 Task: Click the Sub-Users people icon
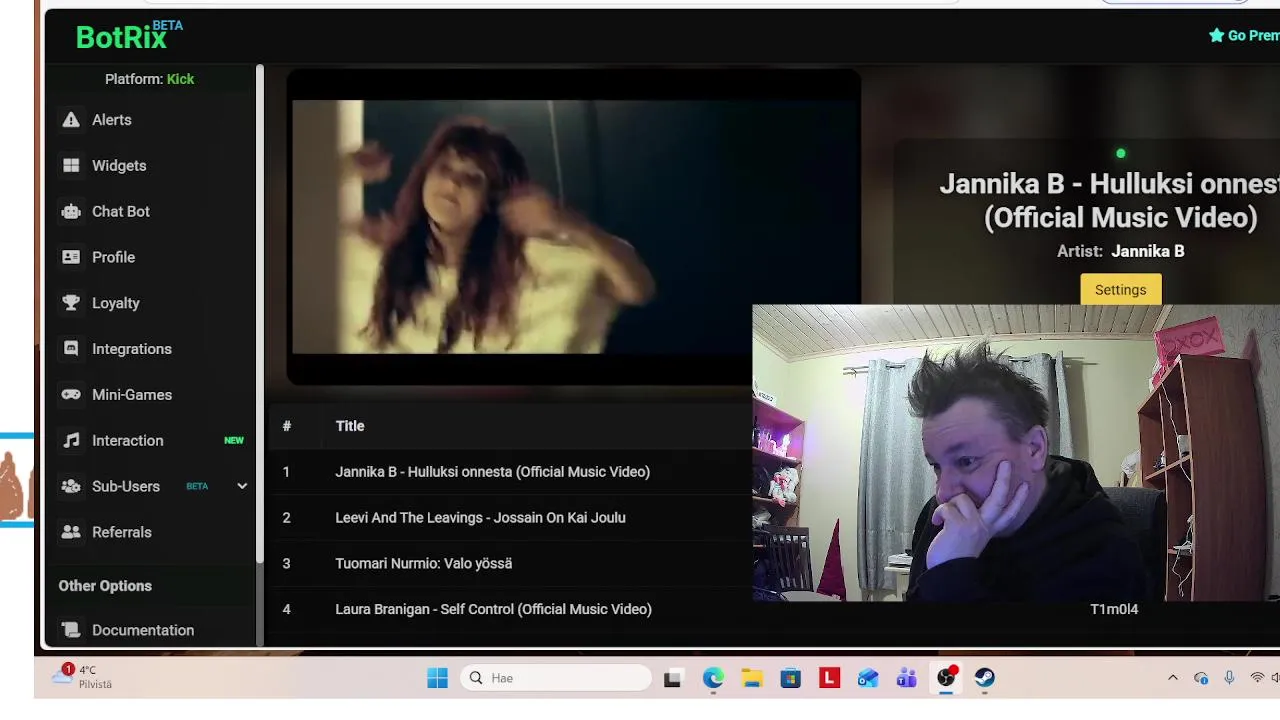click(71, 486)
